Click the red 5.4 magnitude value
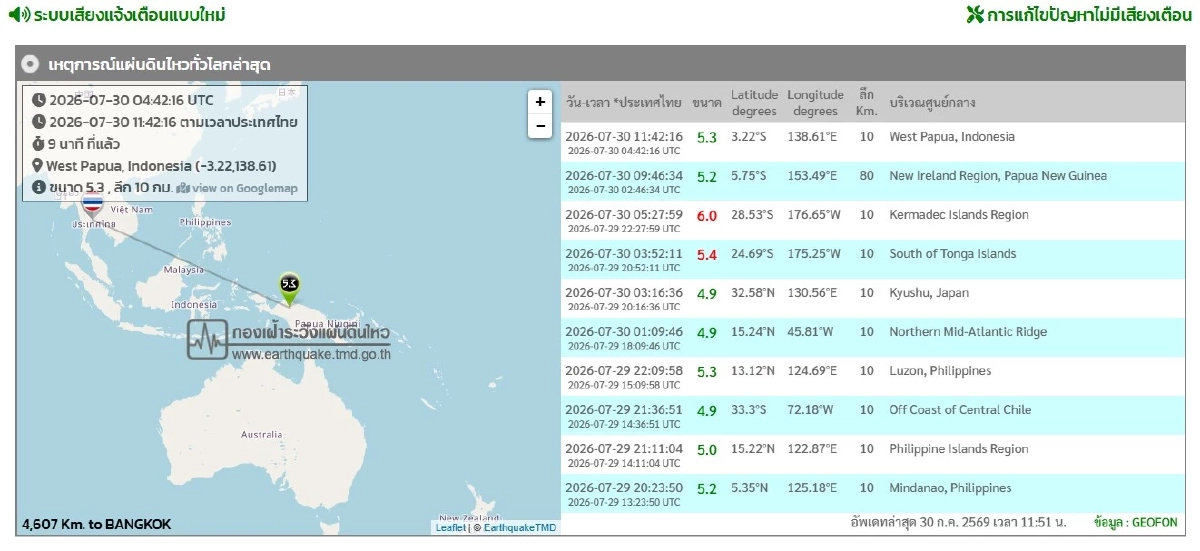 tap(706, 255)
